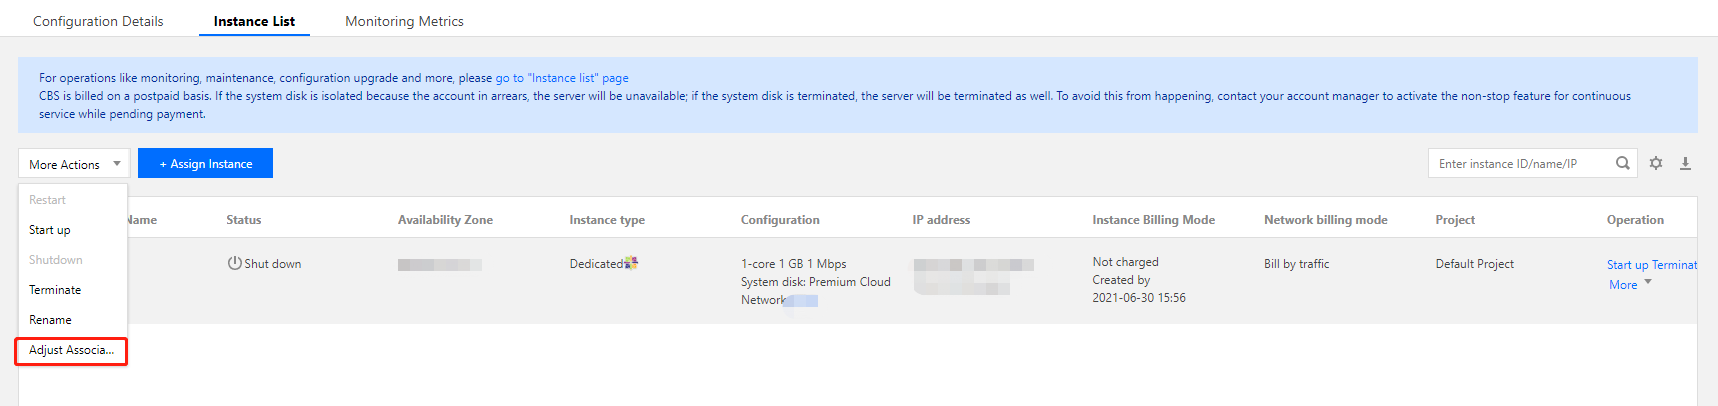Choose Start up from the actions menu
Screen dimensions: 1718x406
50,230
